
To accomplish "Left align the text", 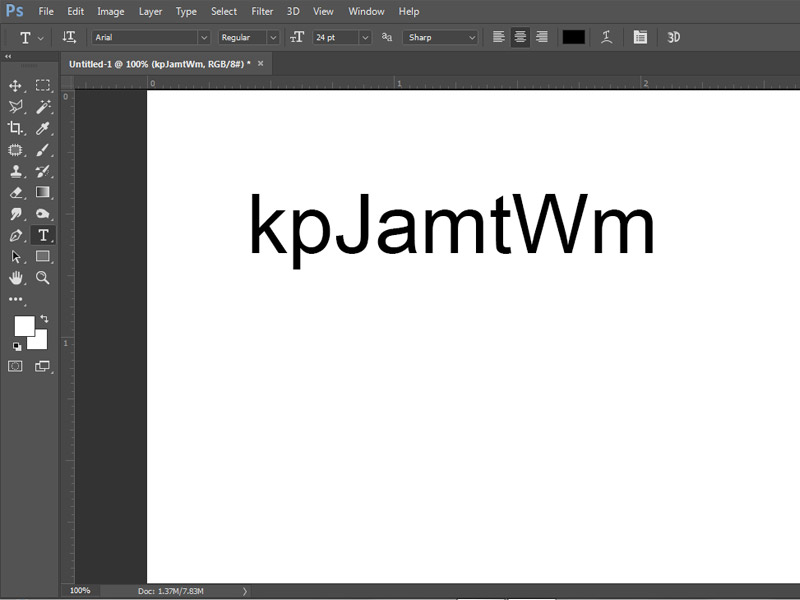I will (x=498, y=37).
